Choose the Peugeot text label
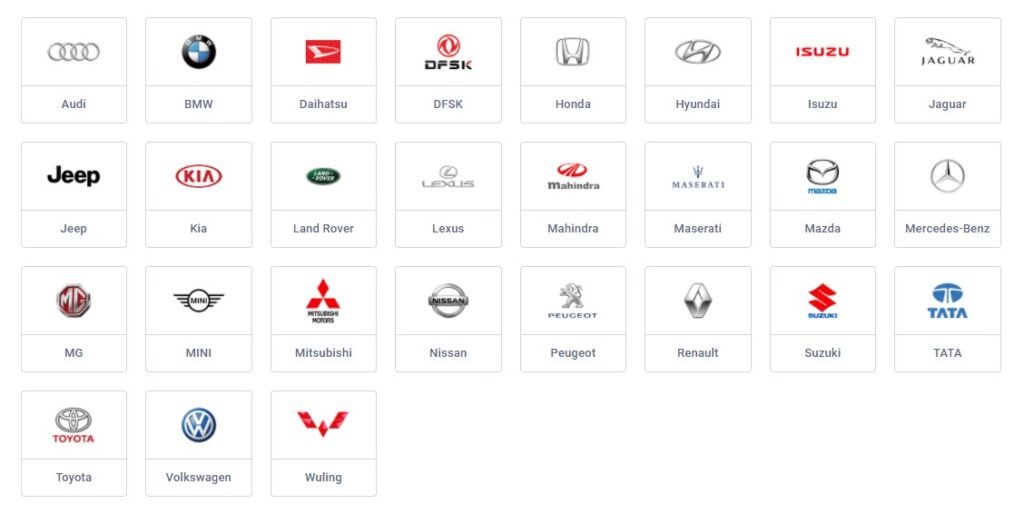The width and height of the screenshot is (1024, 514). (573, 353)
